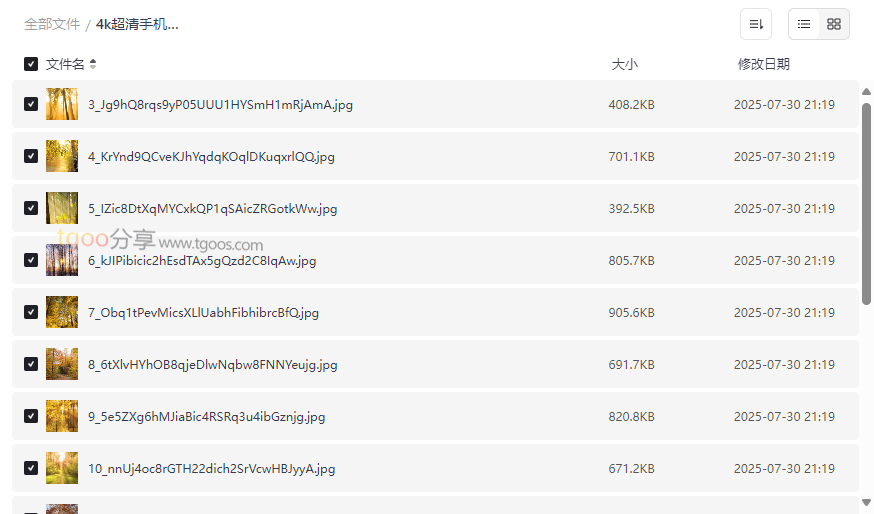Click the 4k超清手机... breadcrumb folder
874x514 pixels.
pyautogui.click(x=137, y=24)
